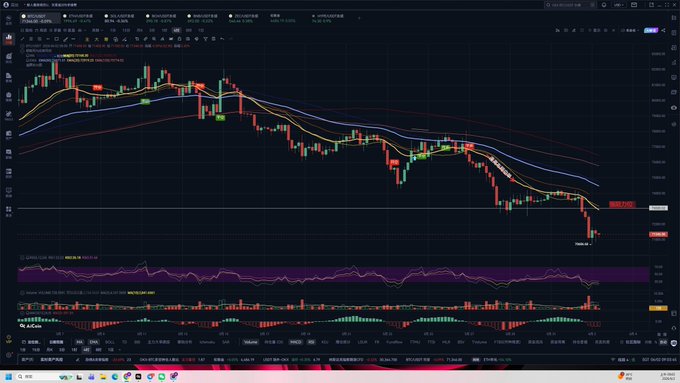Screen dimensions: 680x383
Task: Switch to the SOL/USDT ticker tab
Action: click(119, 18)
